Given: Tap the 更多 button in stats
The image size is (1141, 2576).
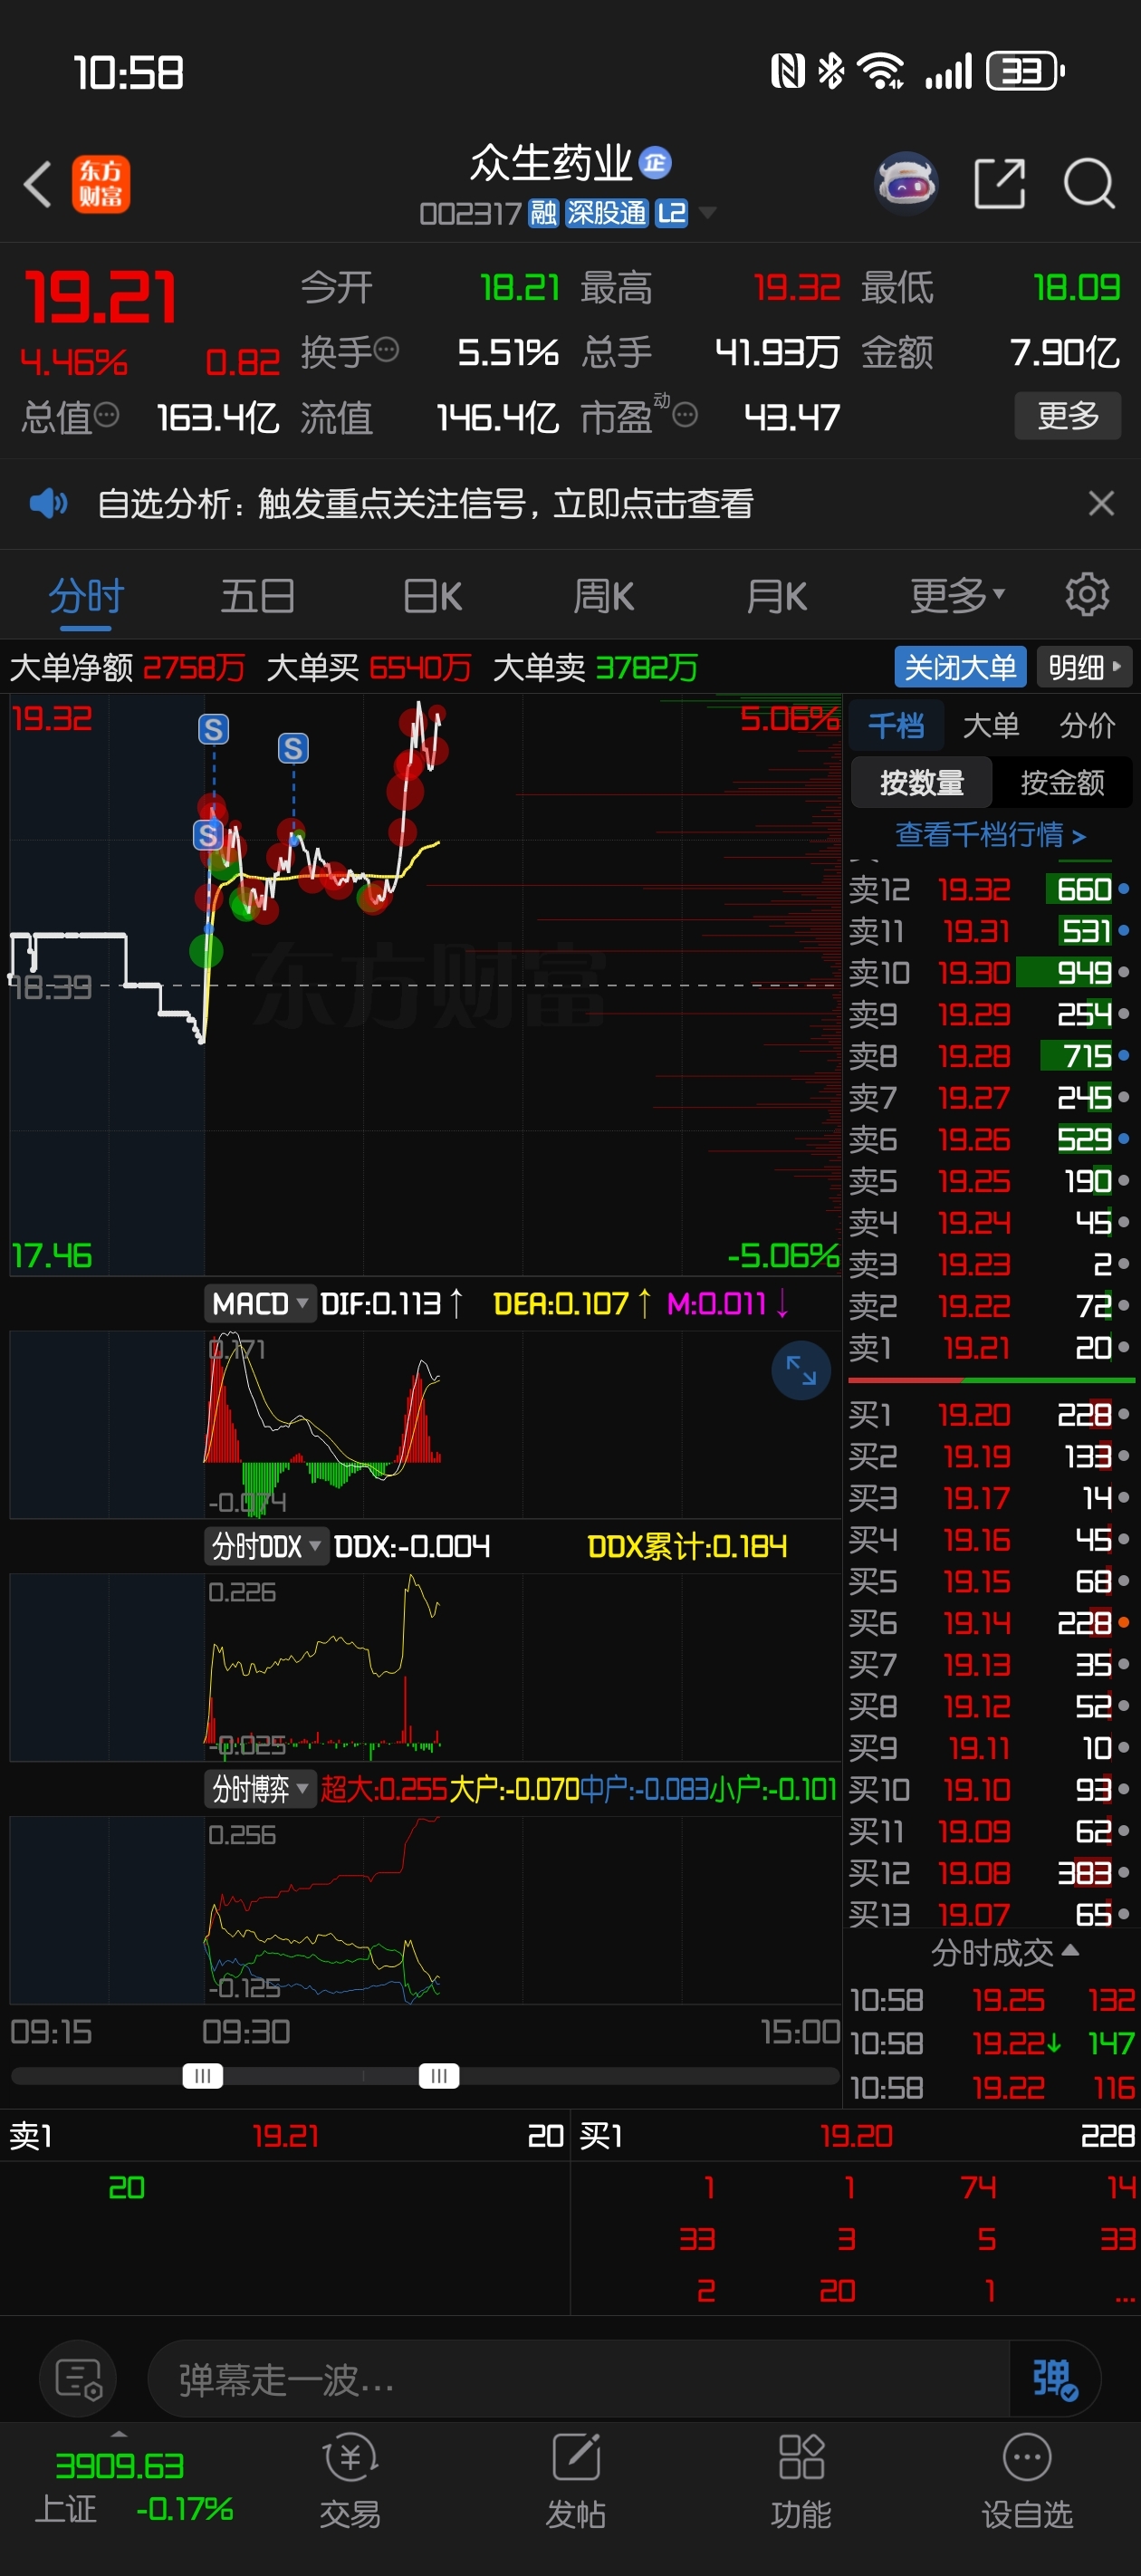Looking at the screenshot, I should (x=1067, y=415).
